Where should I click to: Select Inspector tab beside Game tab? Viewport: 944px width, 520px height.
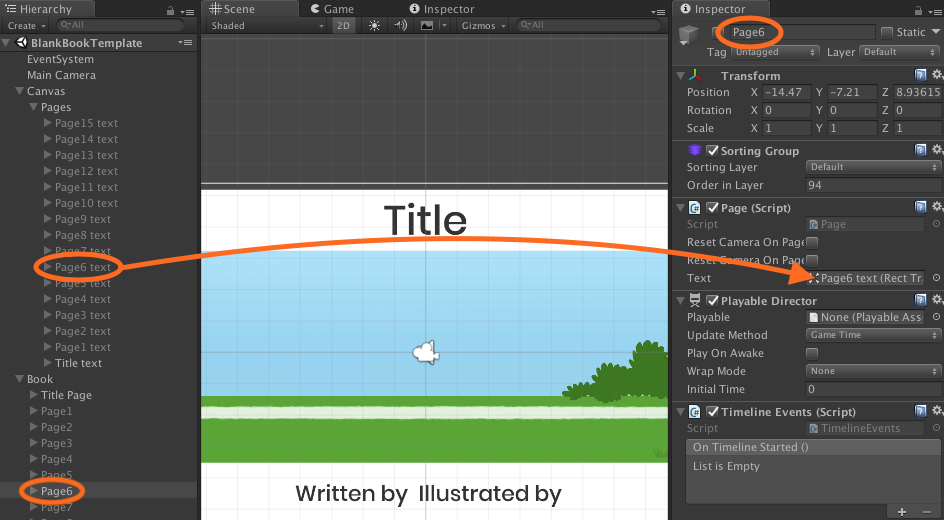(441, 9)
